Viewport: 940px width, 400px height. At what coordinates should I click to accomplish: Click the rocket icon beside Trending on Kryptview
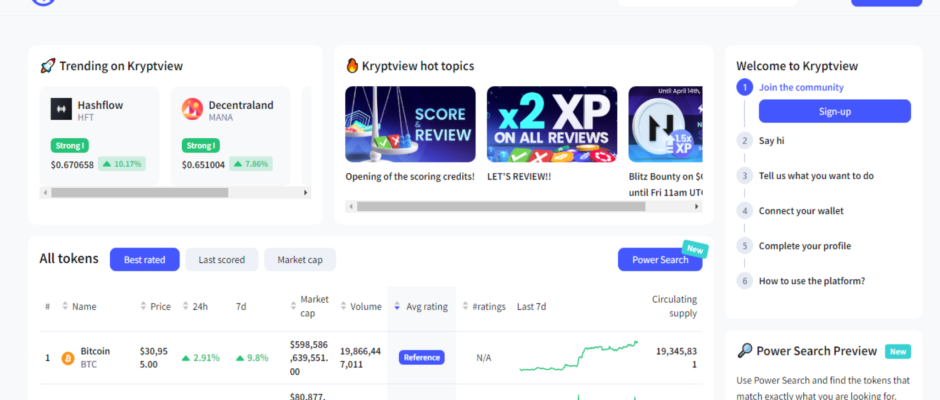pos(48,66)
